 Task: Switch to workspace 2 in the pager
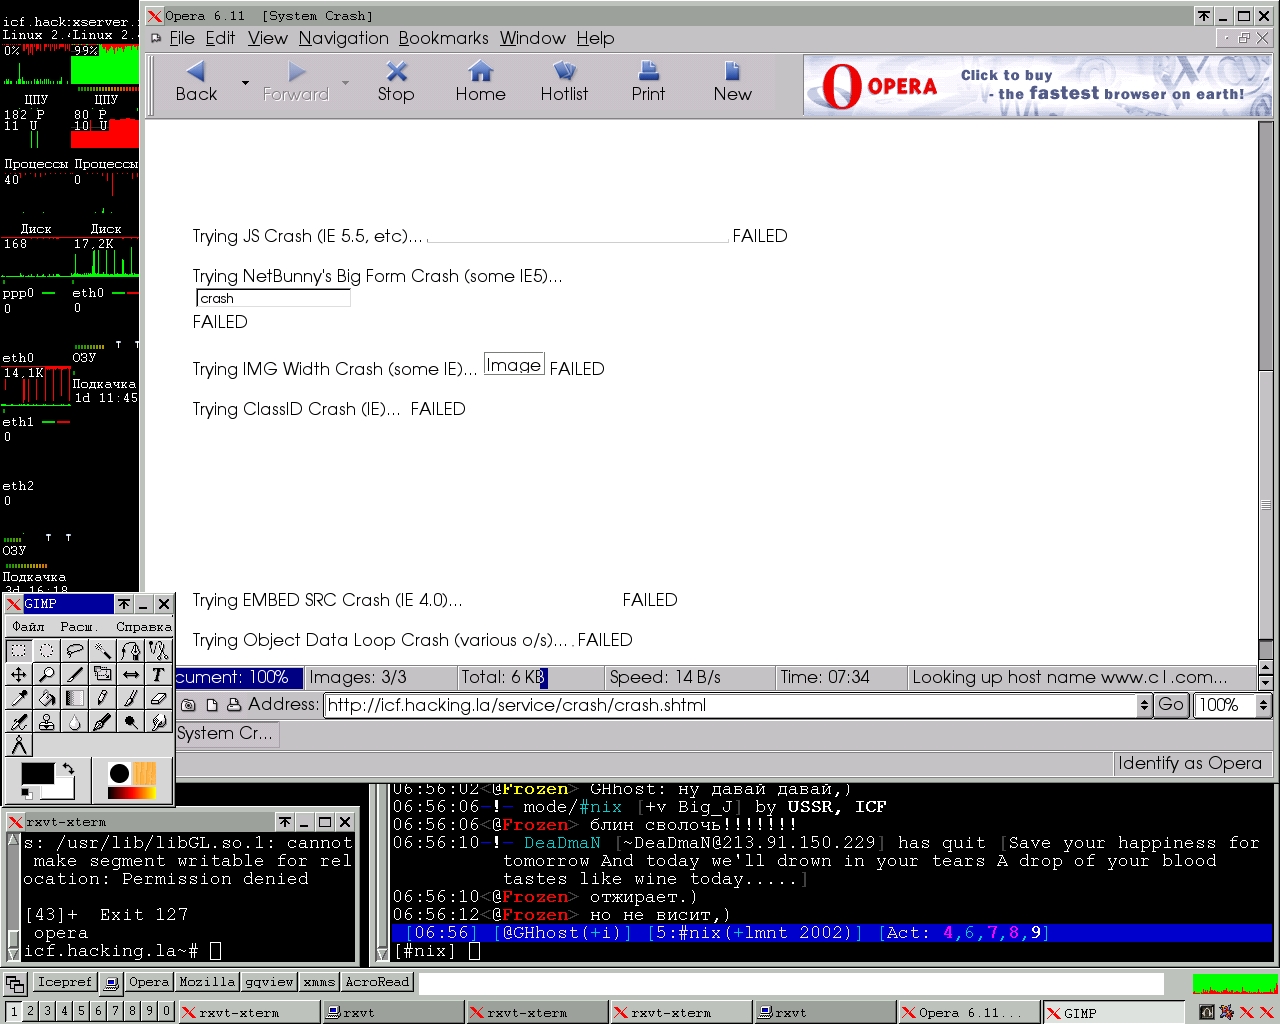coord(30,1011)
